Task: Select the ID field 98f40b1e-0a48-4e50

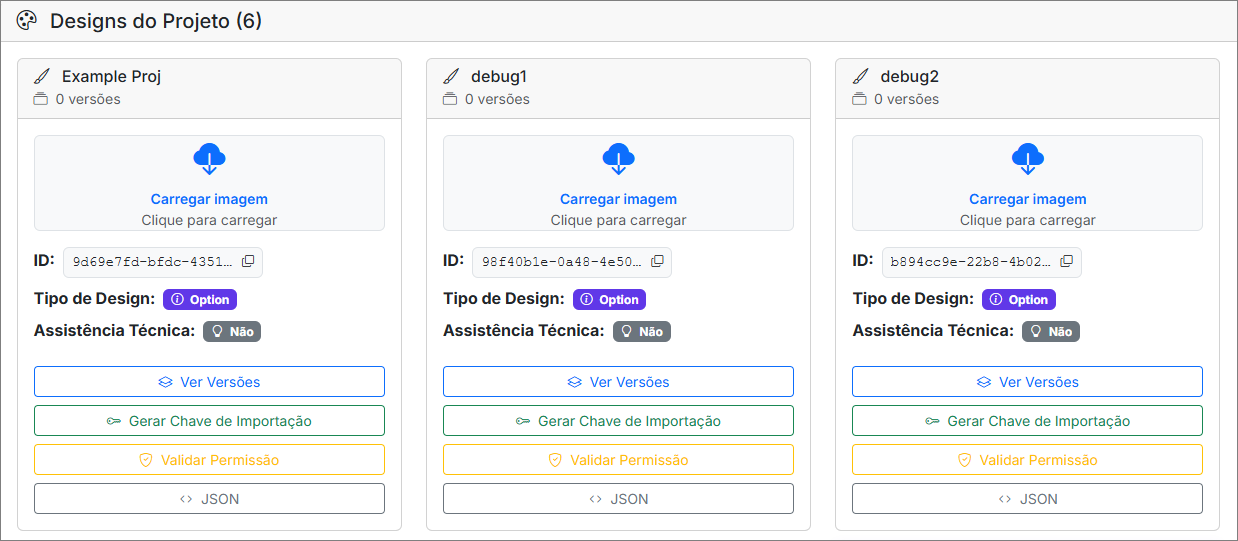Action: [572, 262]
